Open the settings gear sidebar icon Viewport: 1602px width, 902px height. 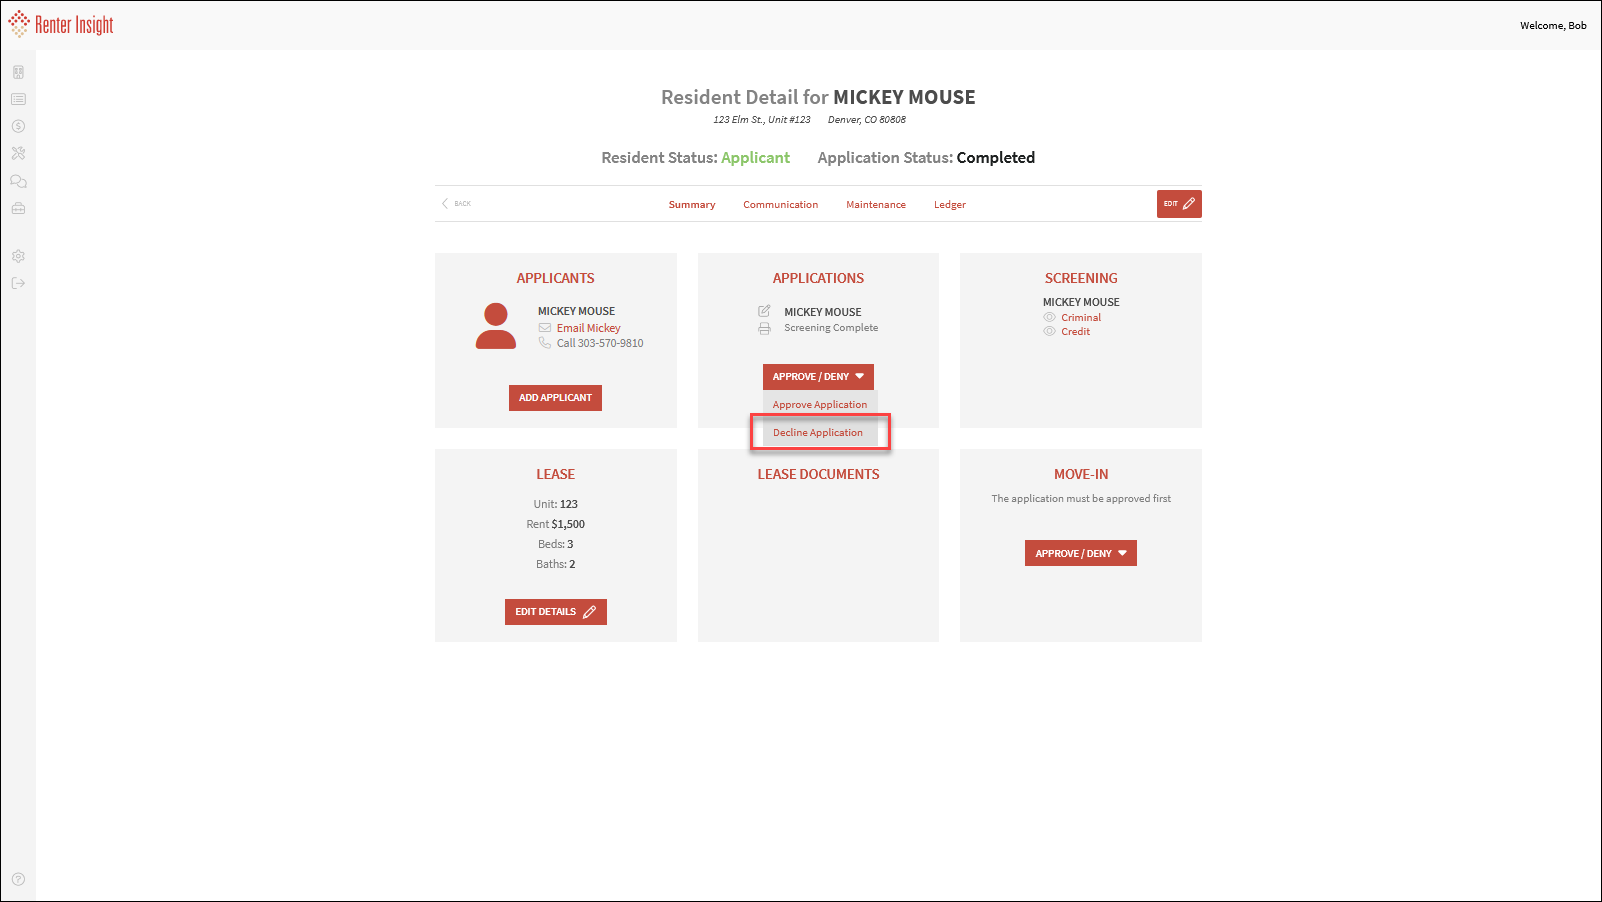coord(18,256)
